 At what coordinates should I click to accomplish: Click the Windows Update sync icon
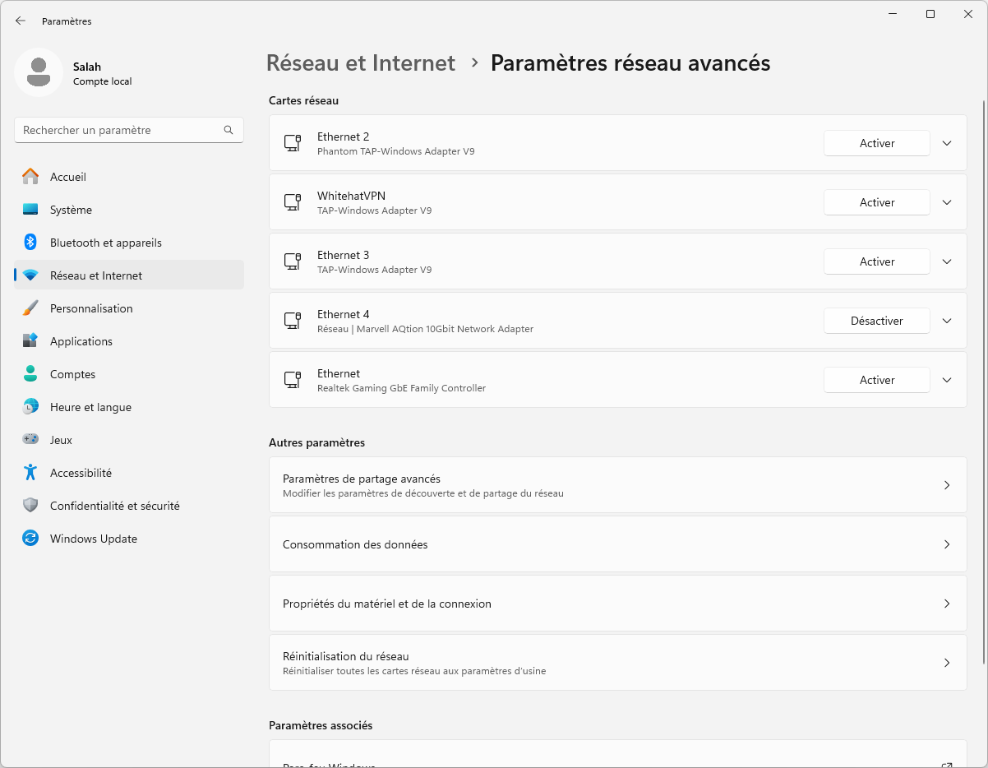[30, 538]
